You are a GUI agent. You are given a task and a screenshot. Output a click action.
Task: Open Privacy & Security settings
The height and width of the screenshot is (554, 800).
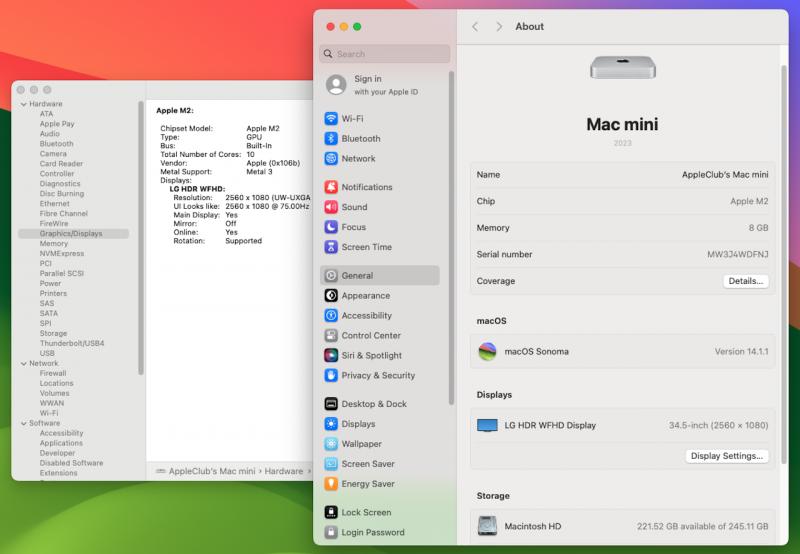pyautogui.click(x=377, y=375)
